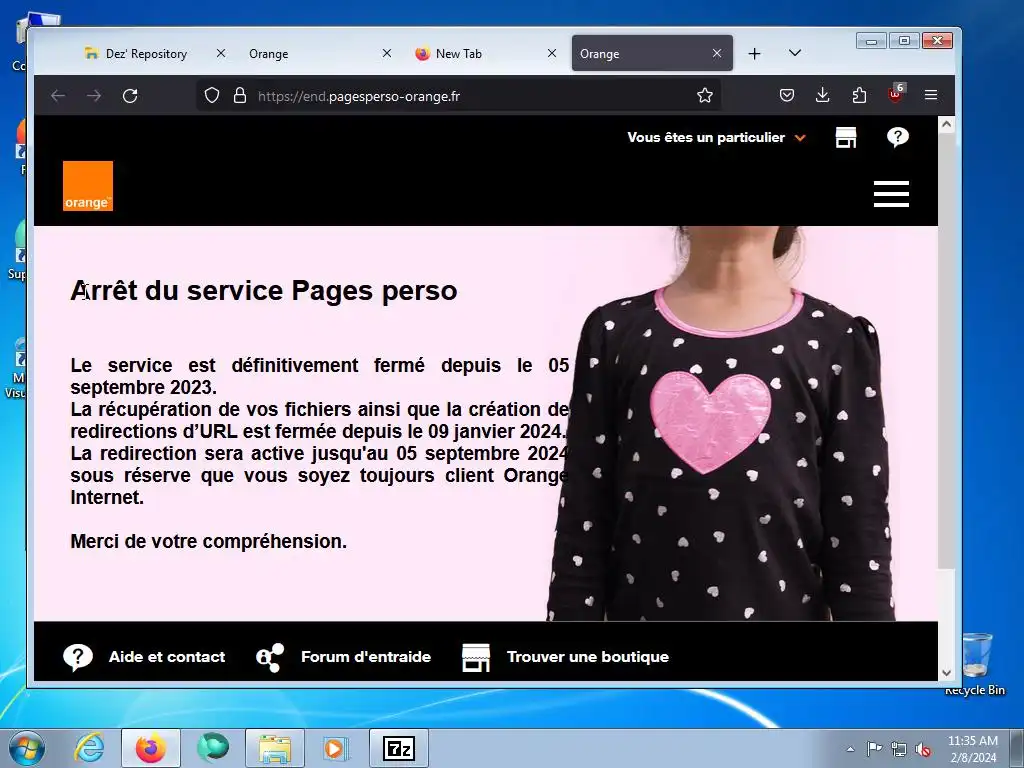
Task: Click the 7-Zip taskbar icon
Action: (399, 748)
